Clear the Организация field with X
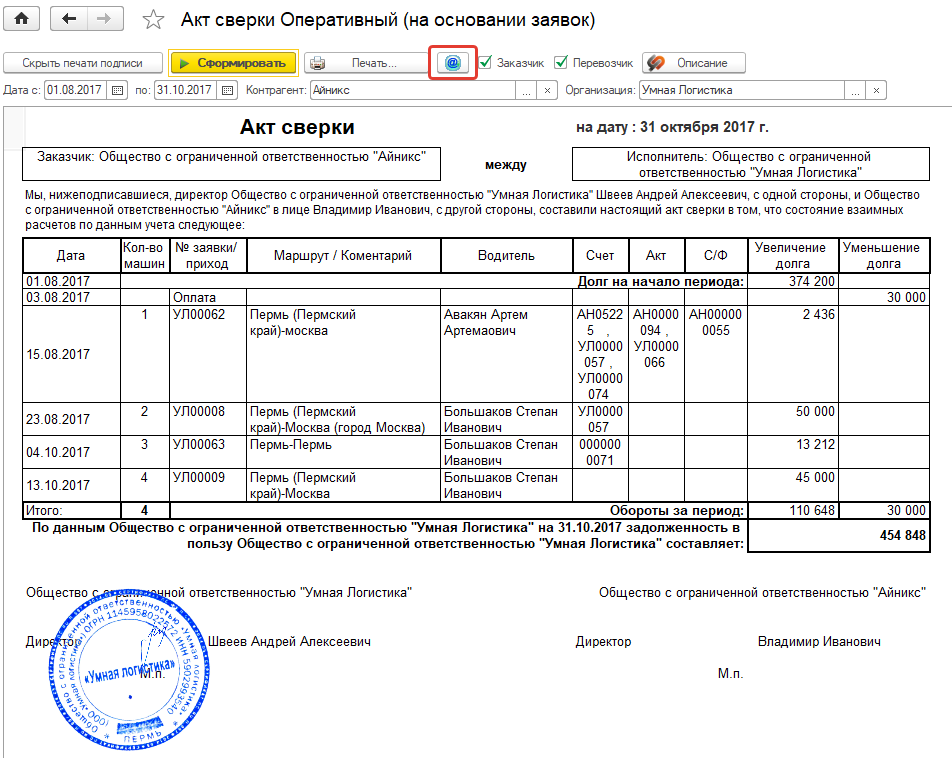 pyautogui.click(x=876, y=90)
